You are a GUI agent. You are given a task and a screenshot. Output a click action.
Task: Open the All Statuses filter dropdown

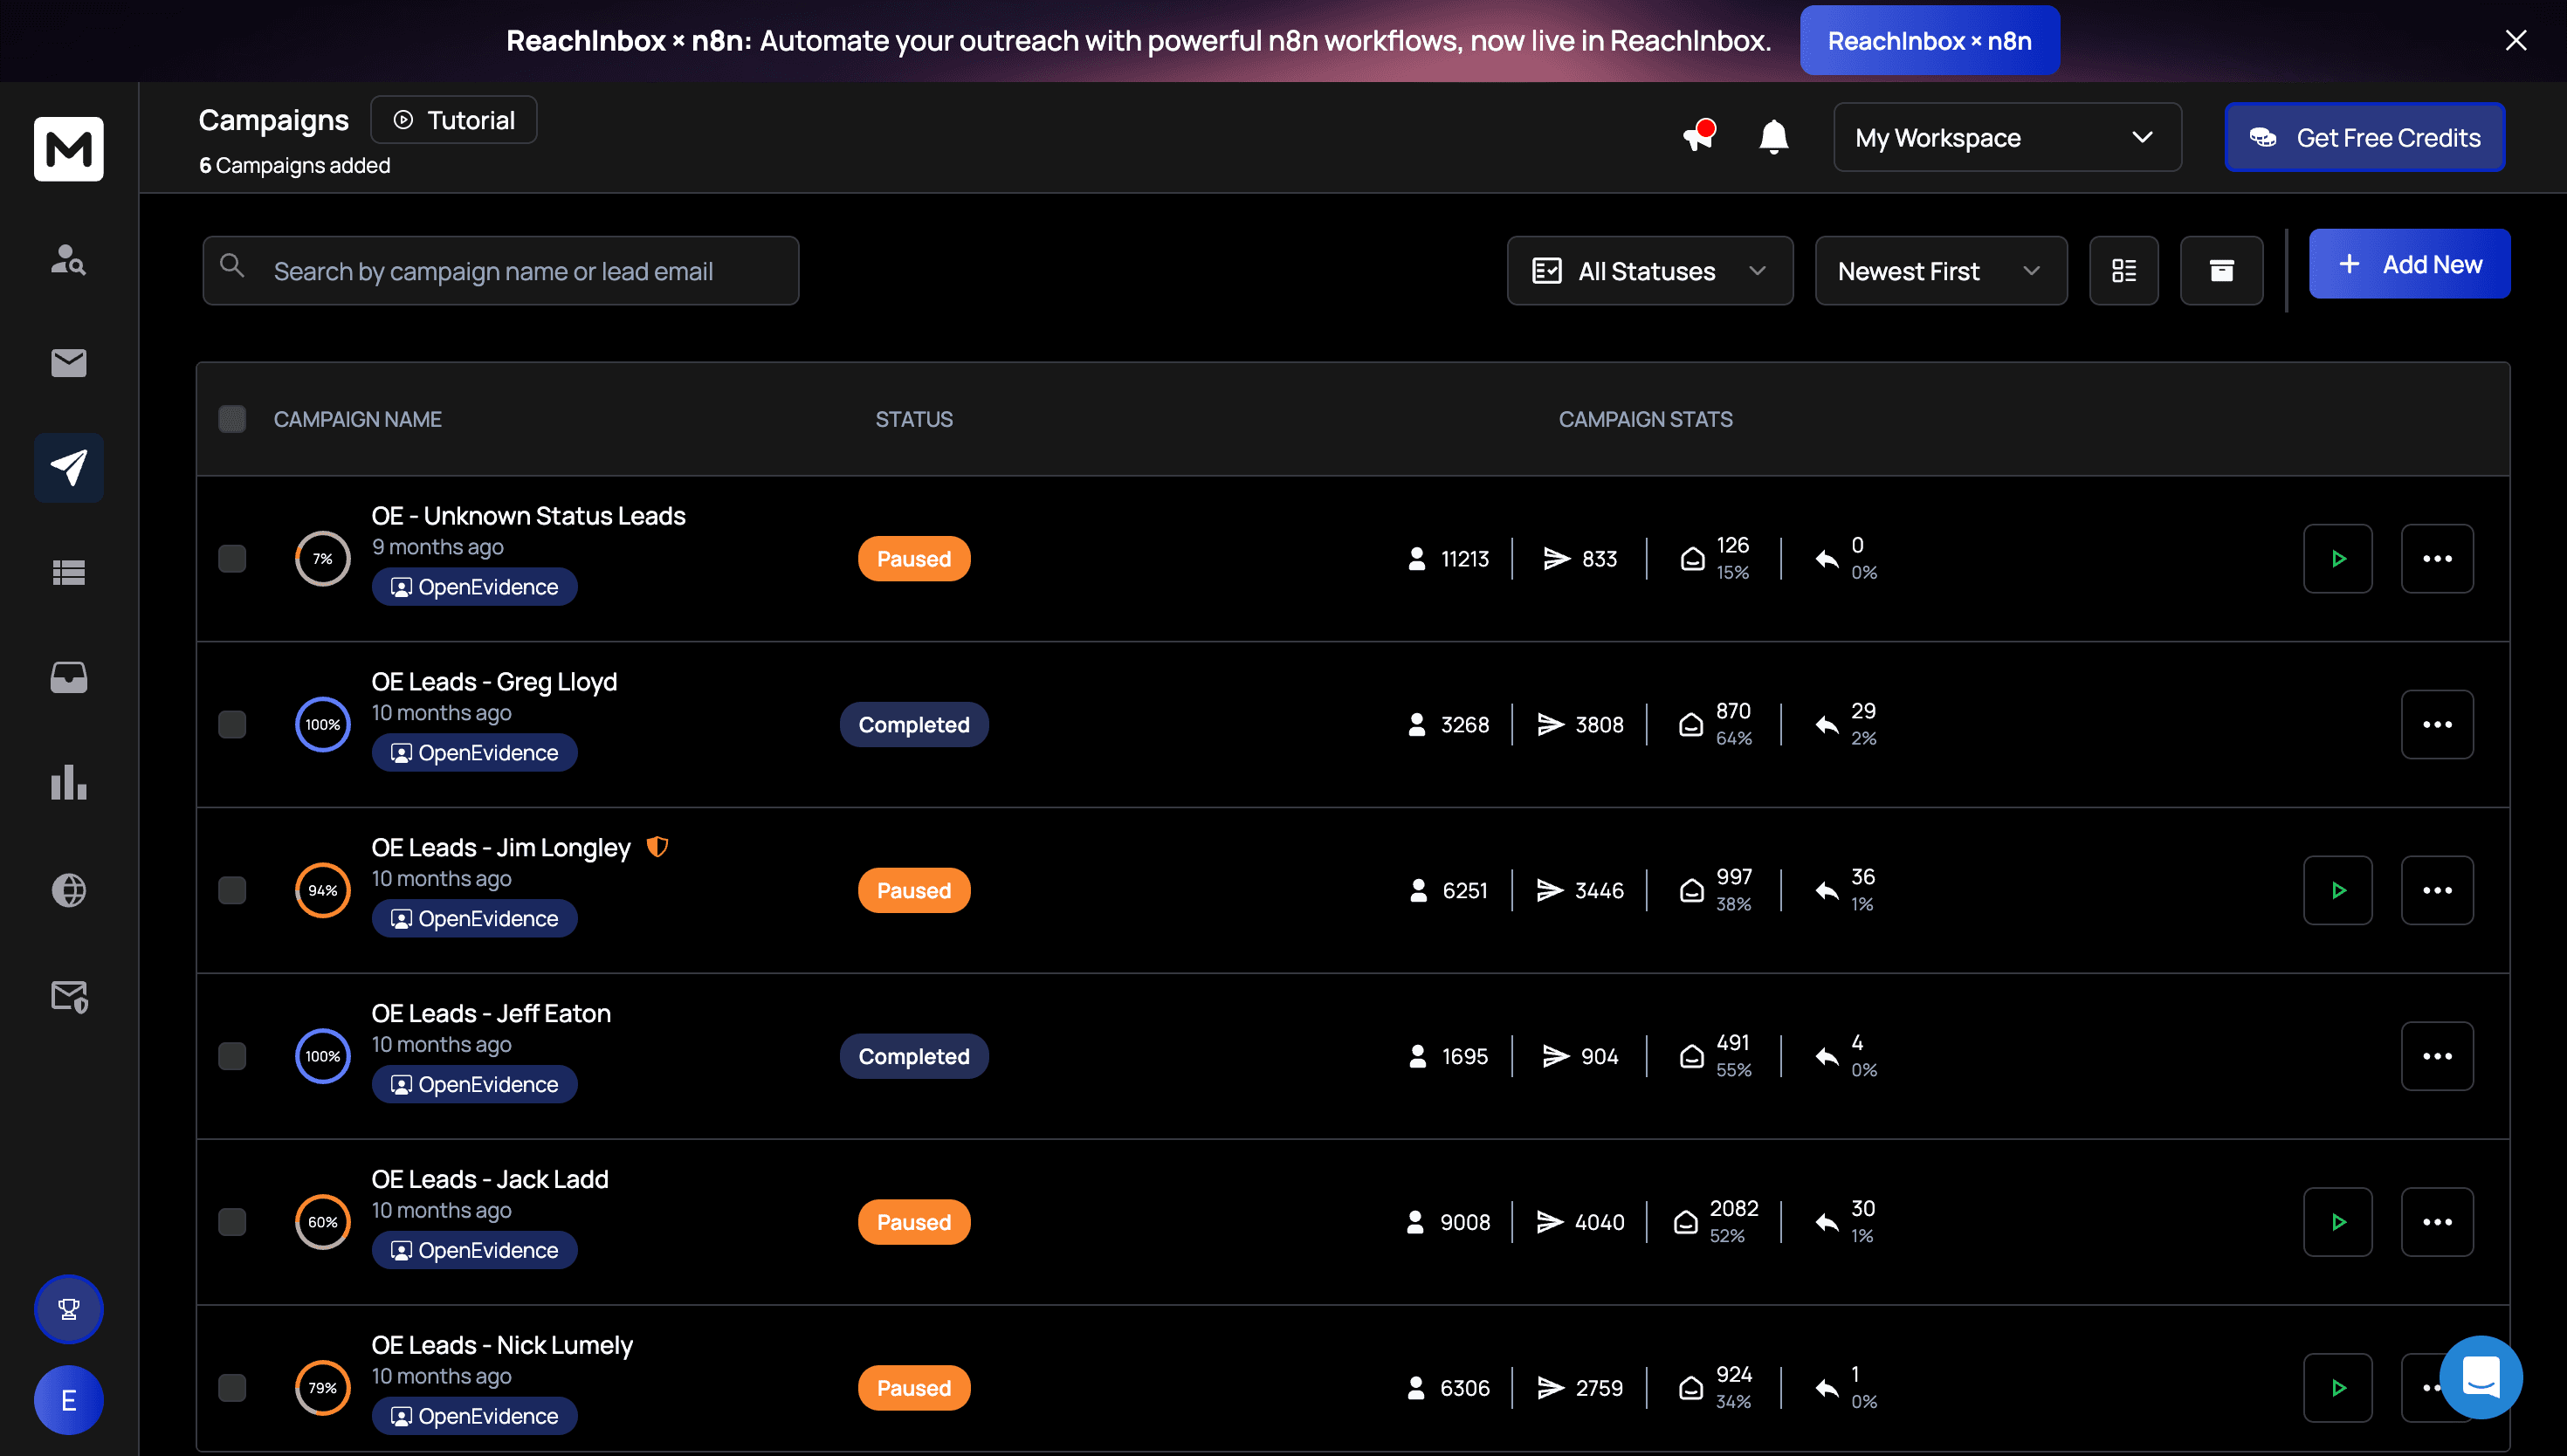tap(1649, 270)
